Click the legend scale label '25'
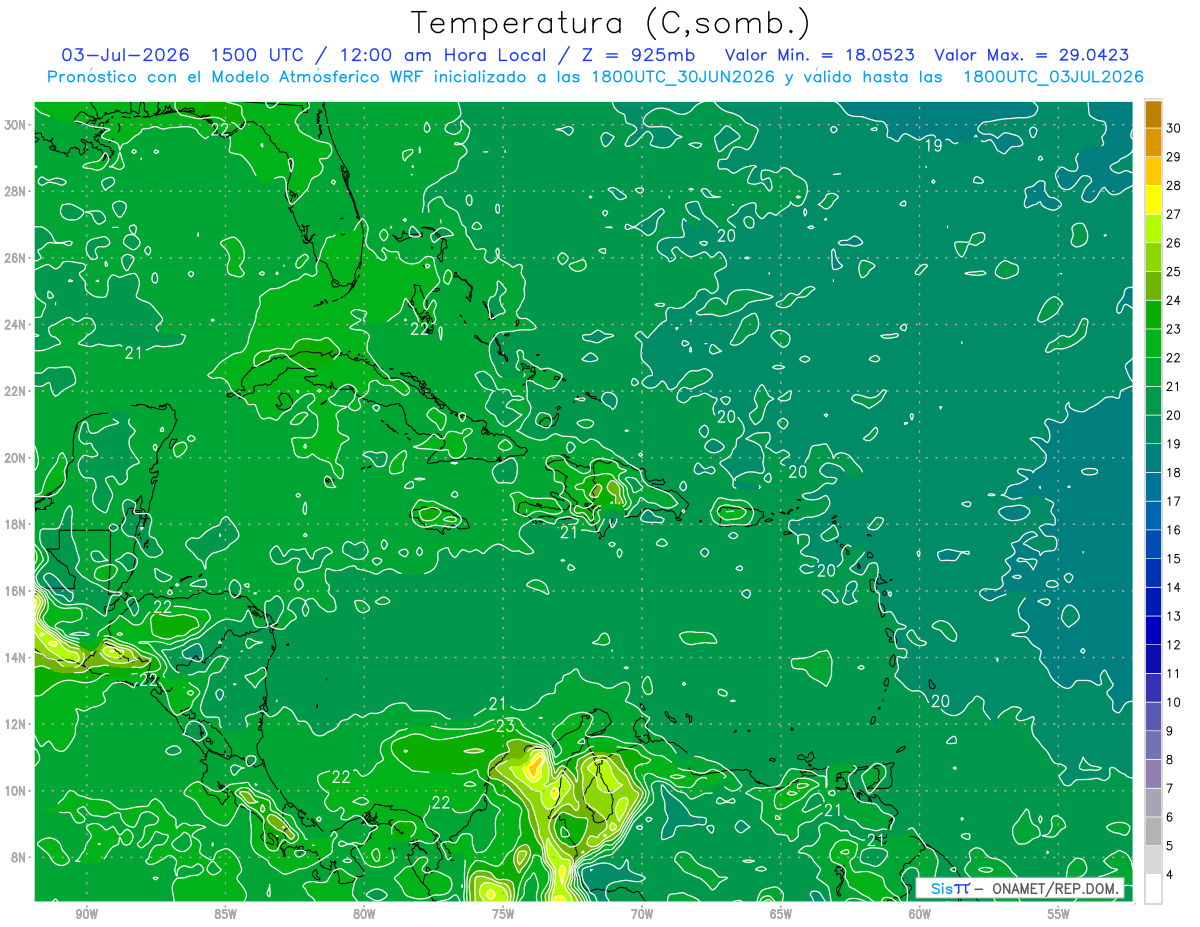Image resolution: width=1200 pixels, height=927 pixels. pyautogui.click(x=1174, y=271)
